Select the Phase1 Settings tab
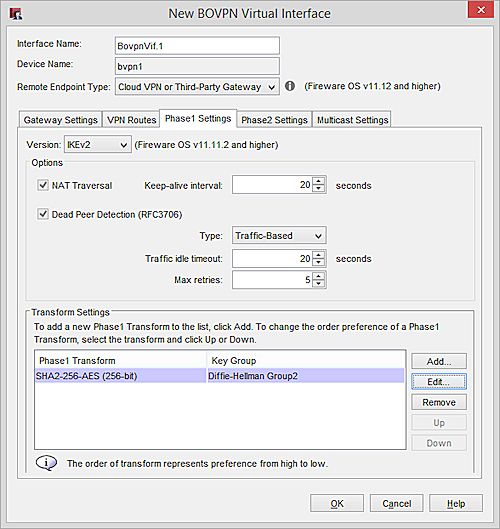 pos(198,119)
